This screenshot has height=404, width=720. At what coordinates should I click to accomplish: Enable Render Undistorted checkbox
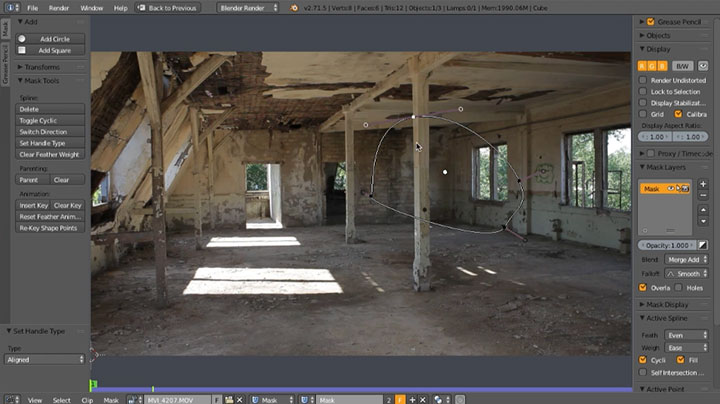(x=643, y=80)
